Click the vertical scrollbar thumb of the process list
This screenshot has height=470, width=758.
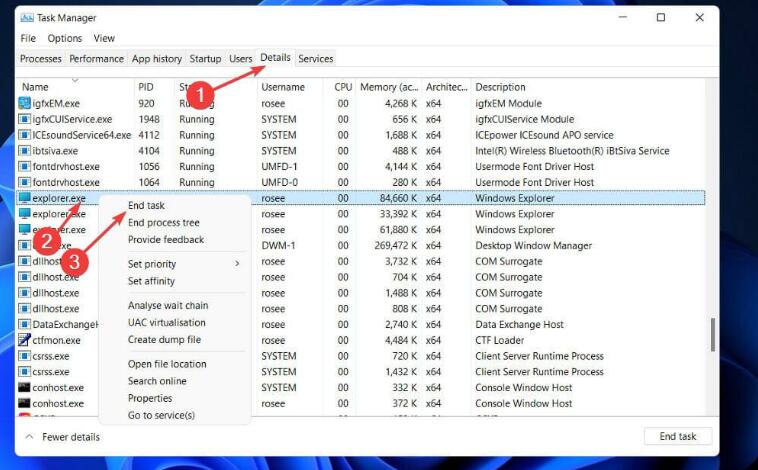(x=713, y=335)
